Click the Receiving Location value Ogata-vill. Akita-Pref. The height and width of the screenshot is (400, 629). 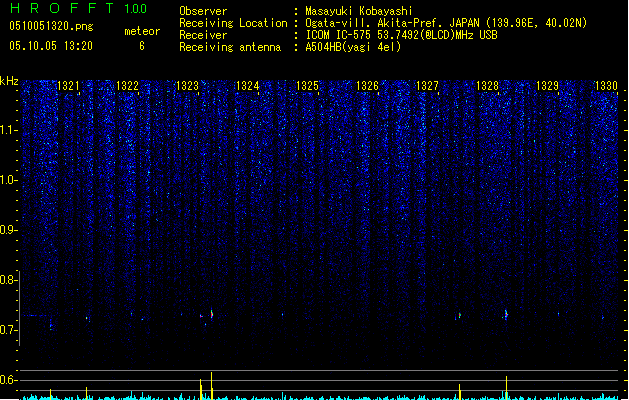[x=374, y=23]
